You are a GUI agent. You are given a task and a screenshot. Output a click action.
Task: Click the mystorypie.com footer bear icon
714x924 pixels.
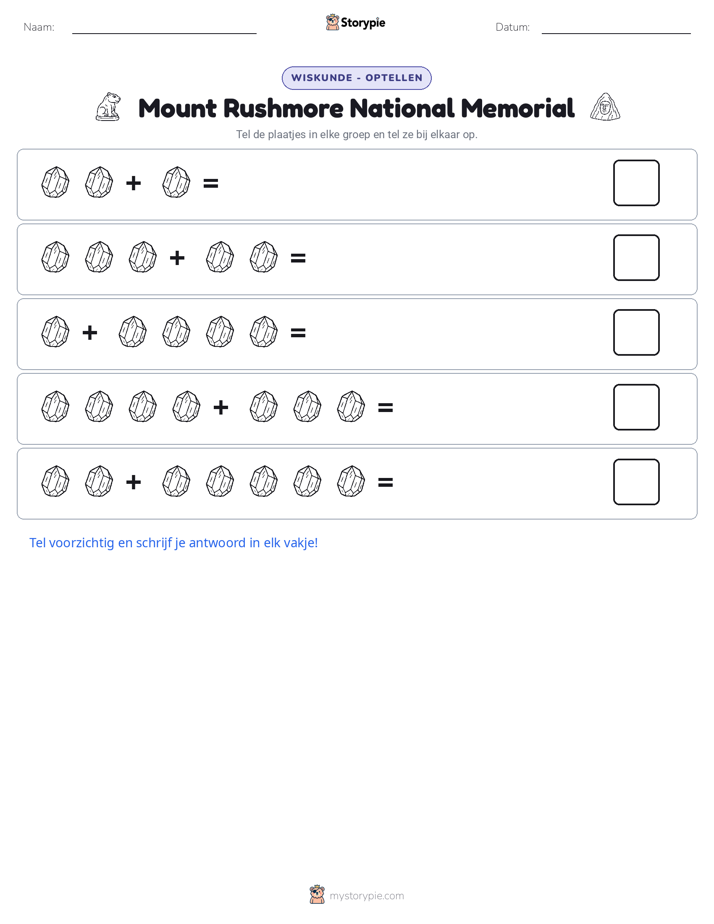pyautogui.click(x=317, y=895)
